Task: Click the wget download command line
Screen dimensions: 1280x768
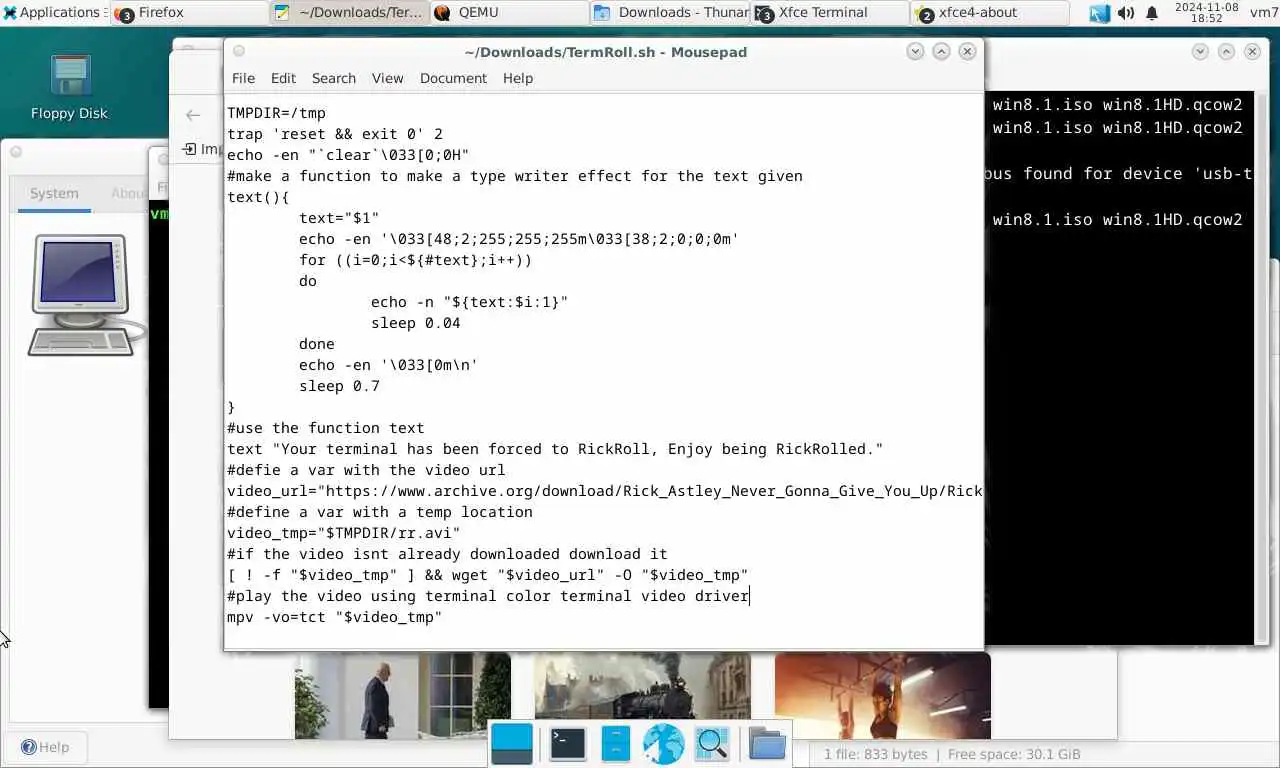Action: (488, 575)
